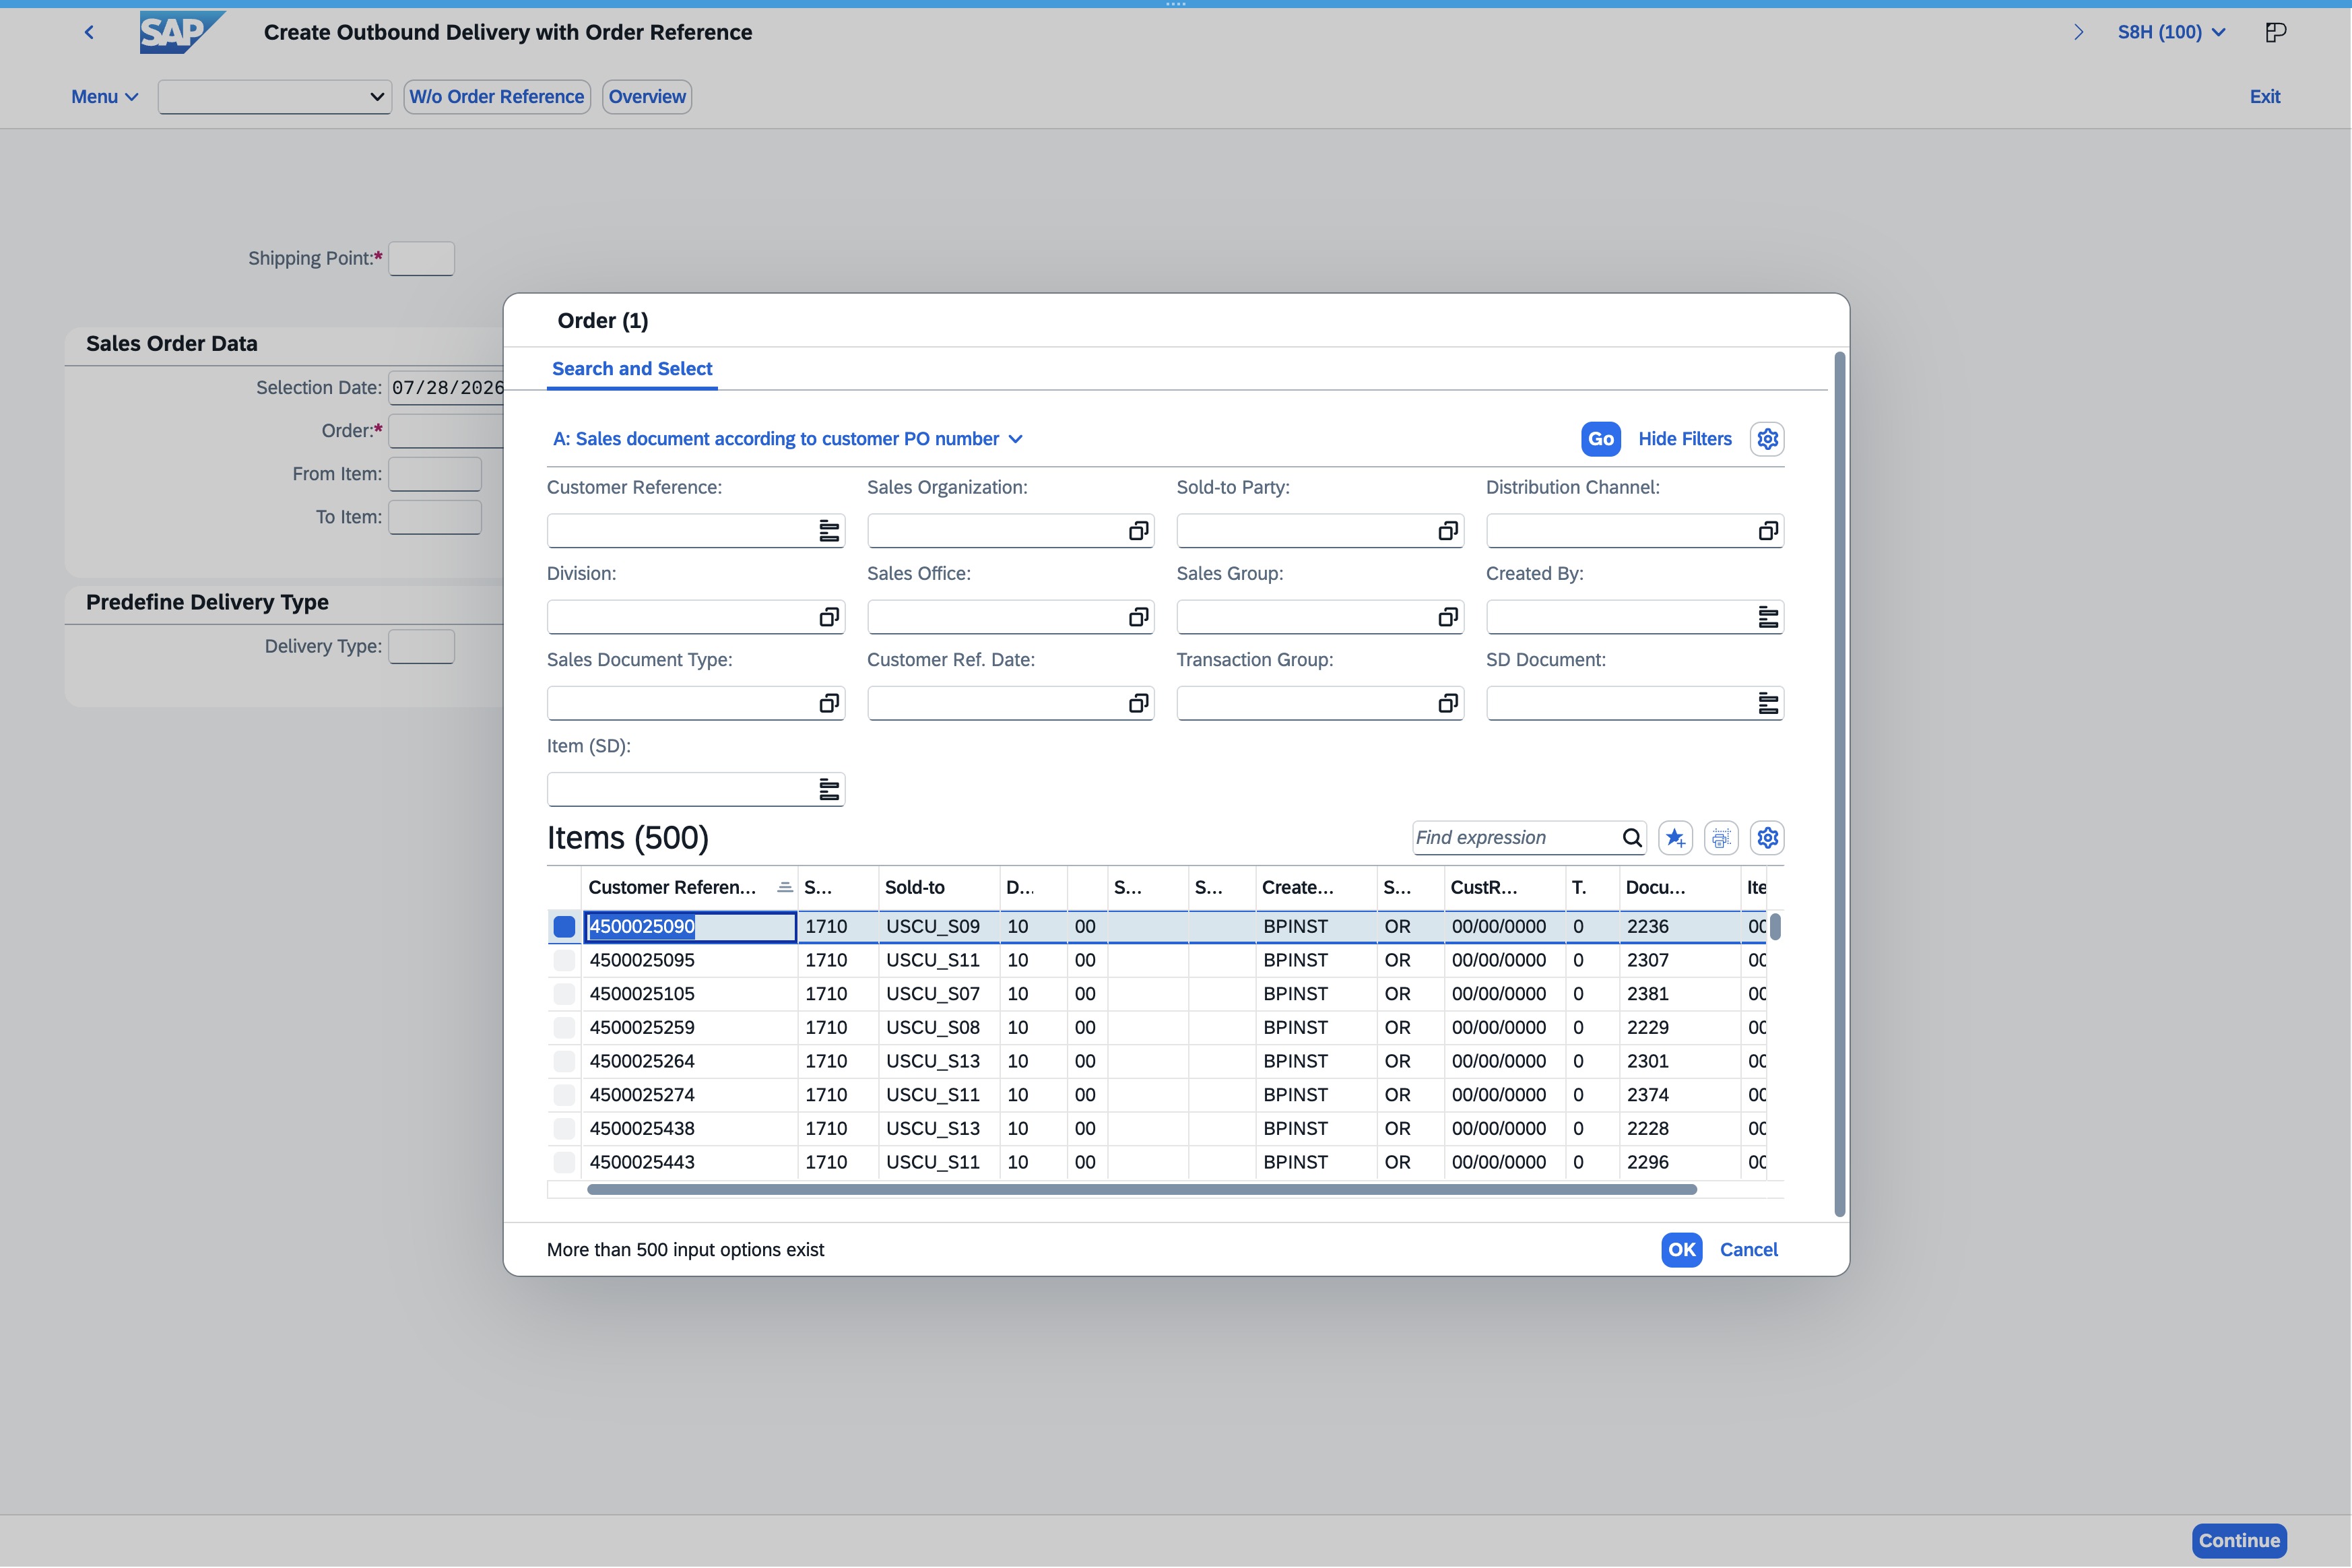This screenshot has height=1568, width=2352.
Task: Click the items table vertical scrollbar thumb
Action: (x=1775, y=927)
